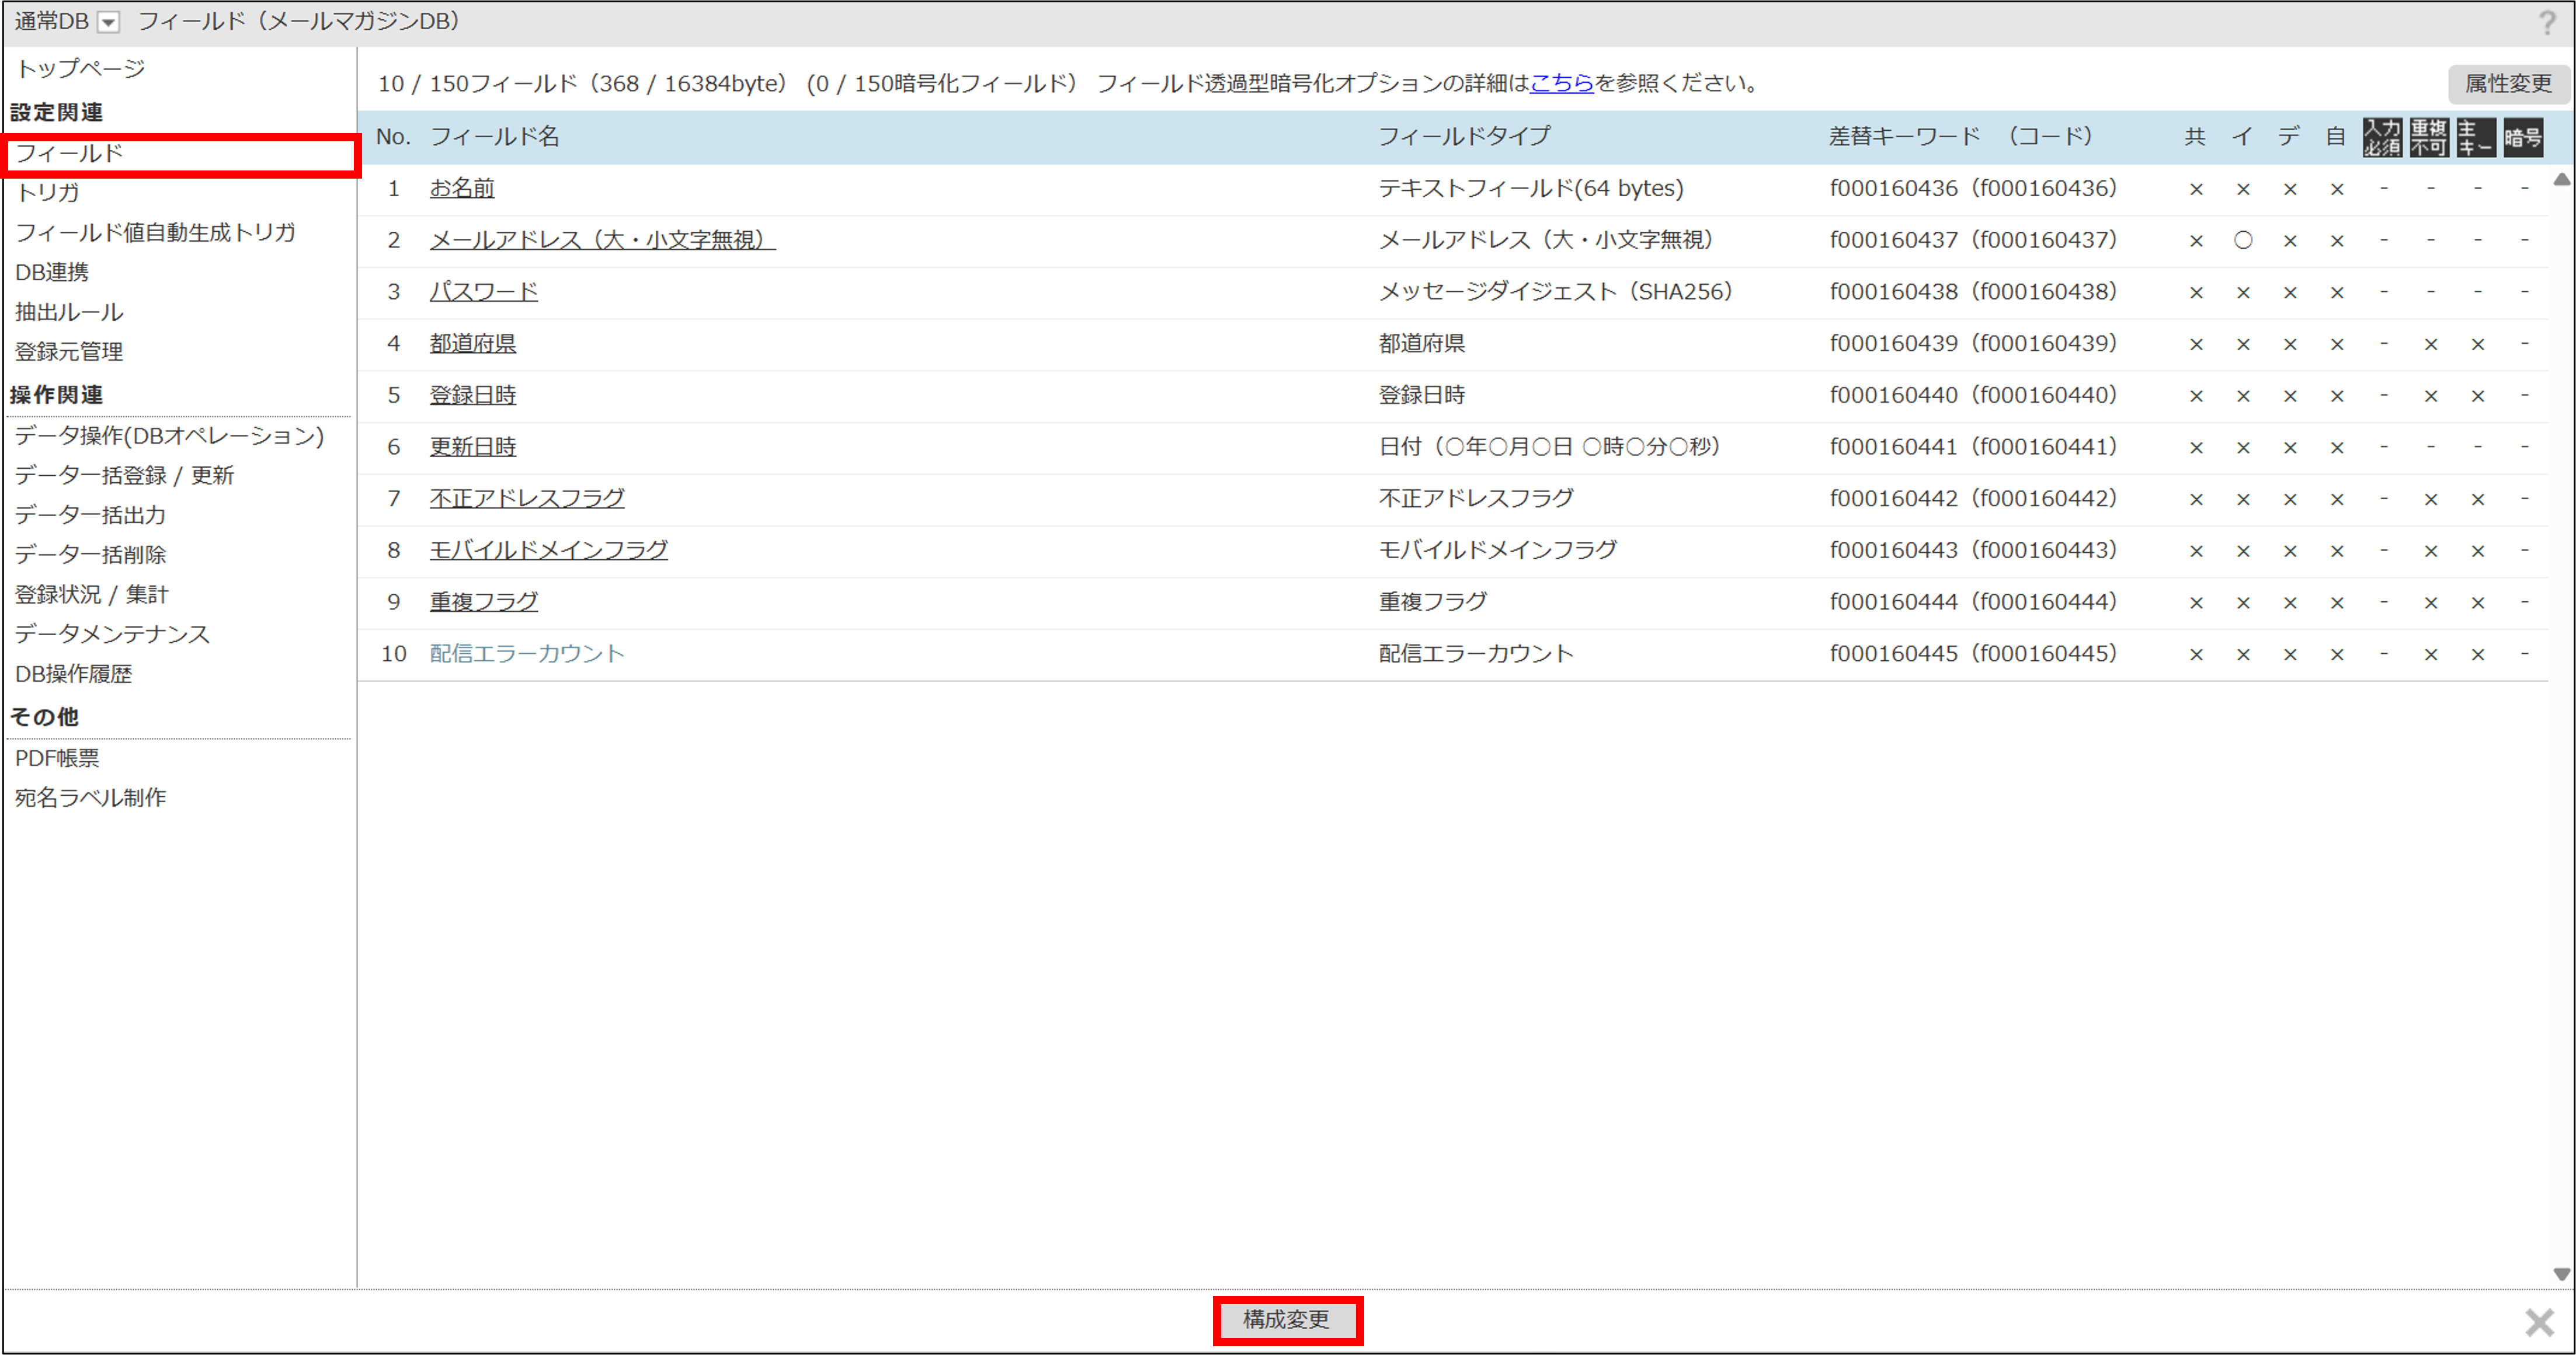Open the お名前 field link

pos(462,188)
